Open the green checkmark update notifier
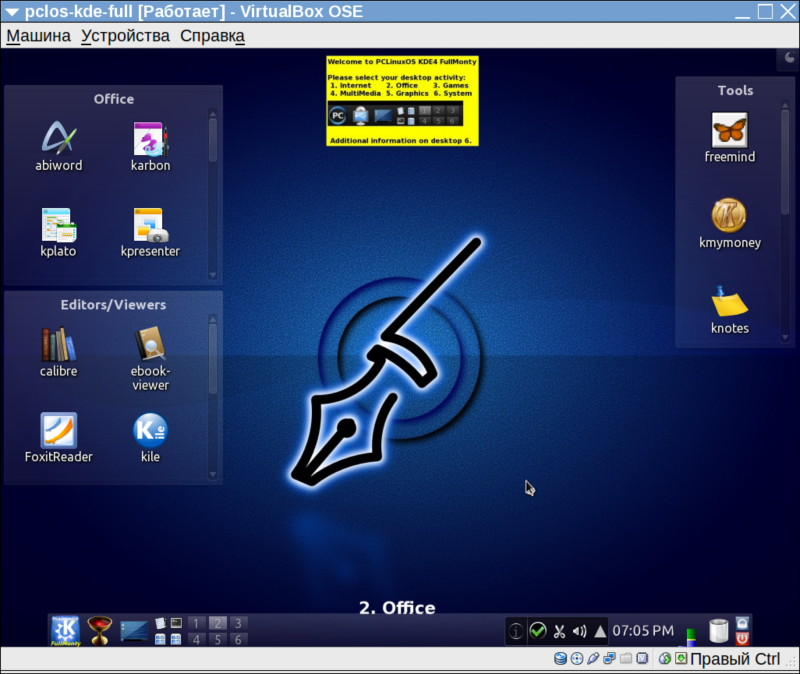The image size is (800, 674). (x=538, y=631)
